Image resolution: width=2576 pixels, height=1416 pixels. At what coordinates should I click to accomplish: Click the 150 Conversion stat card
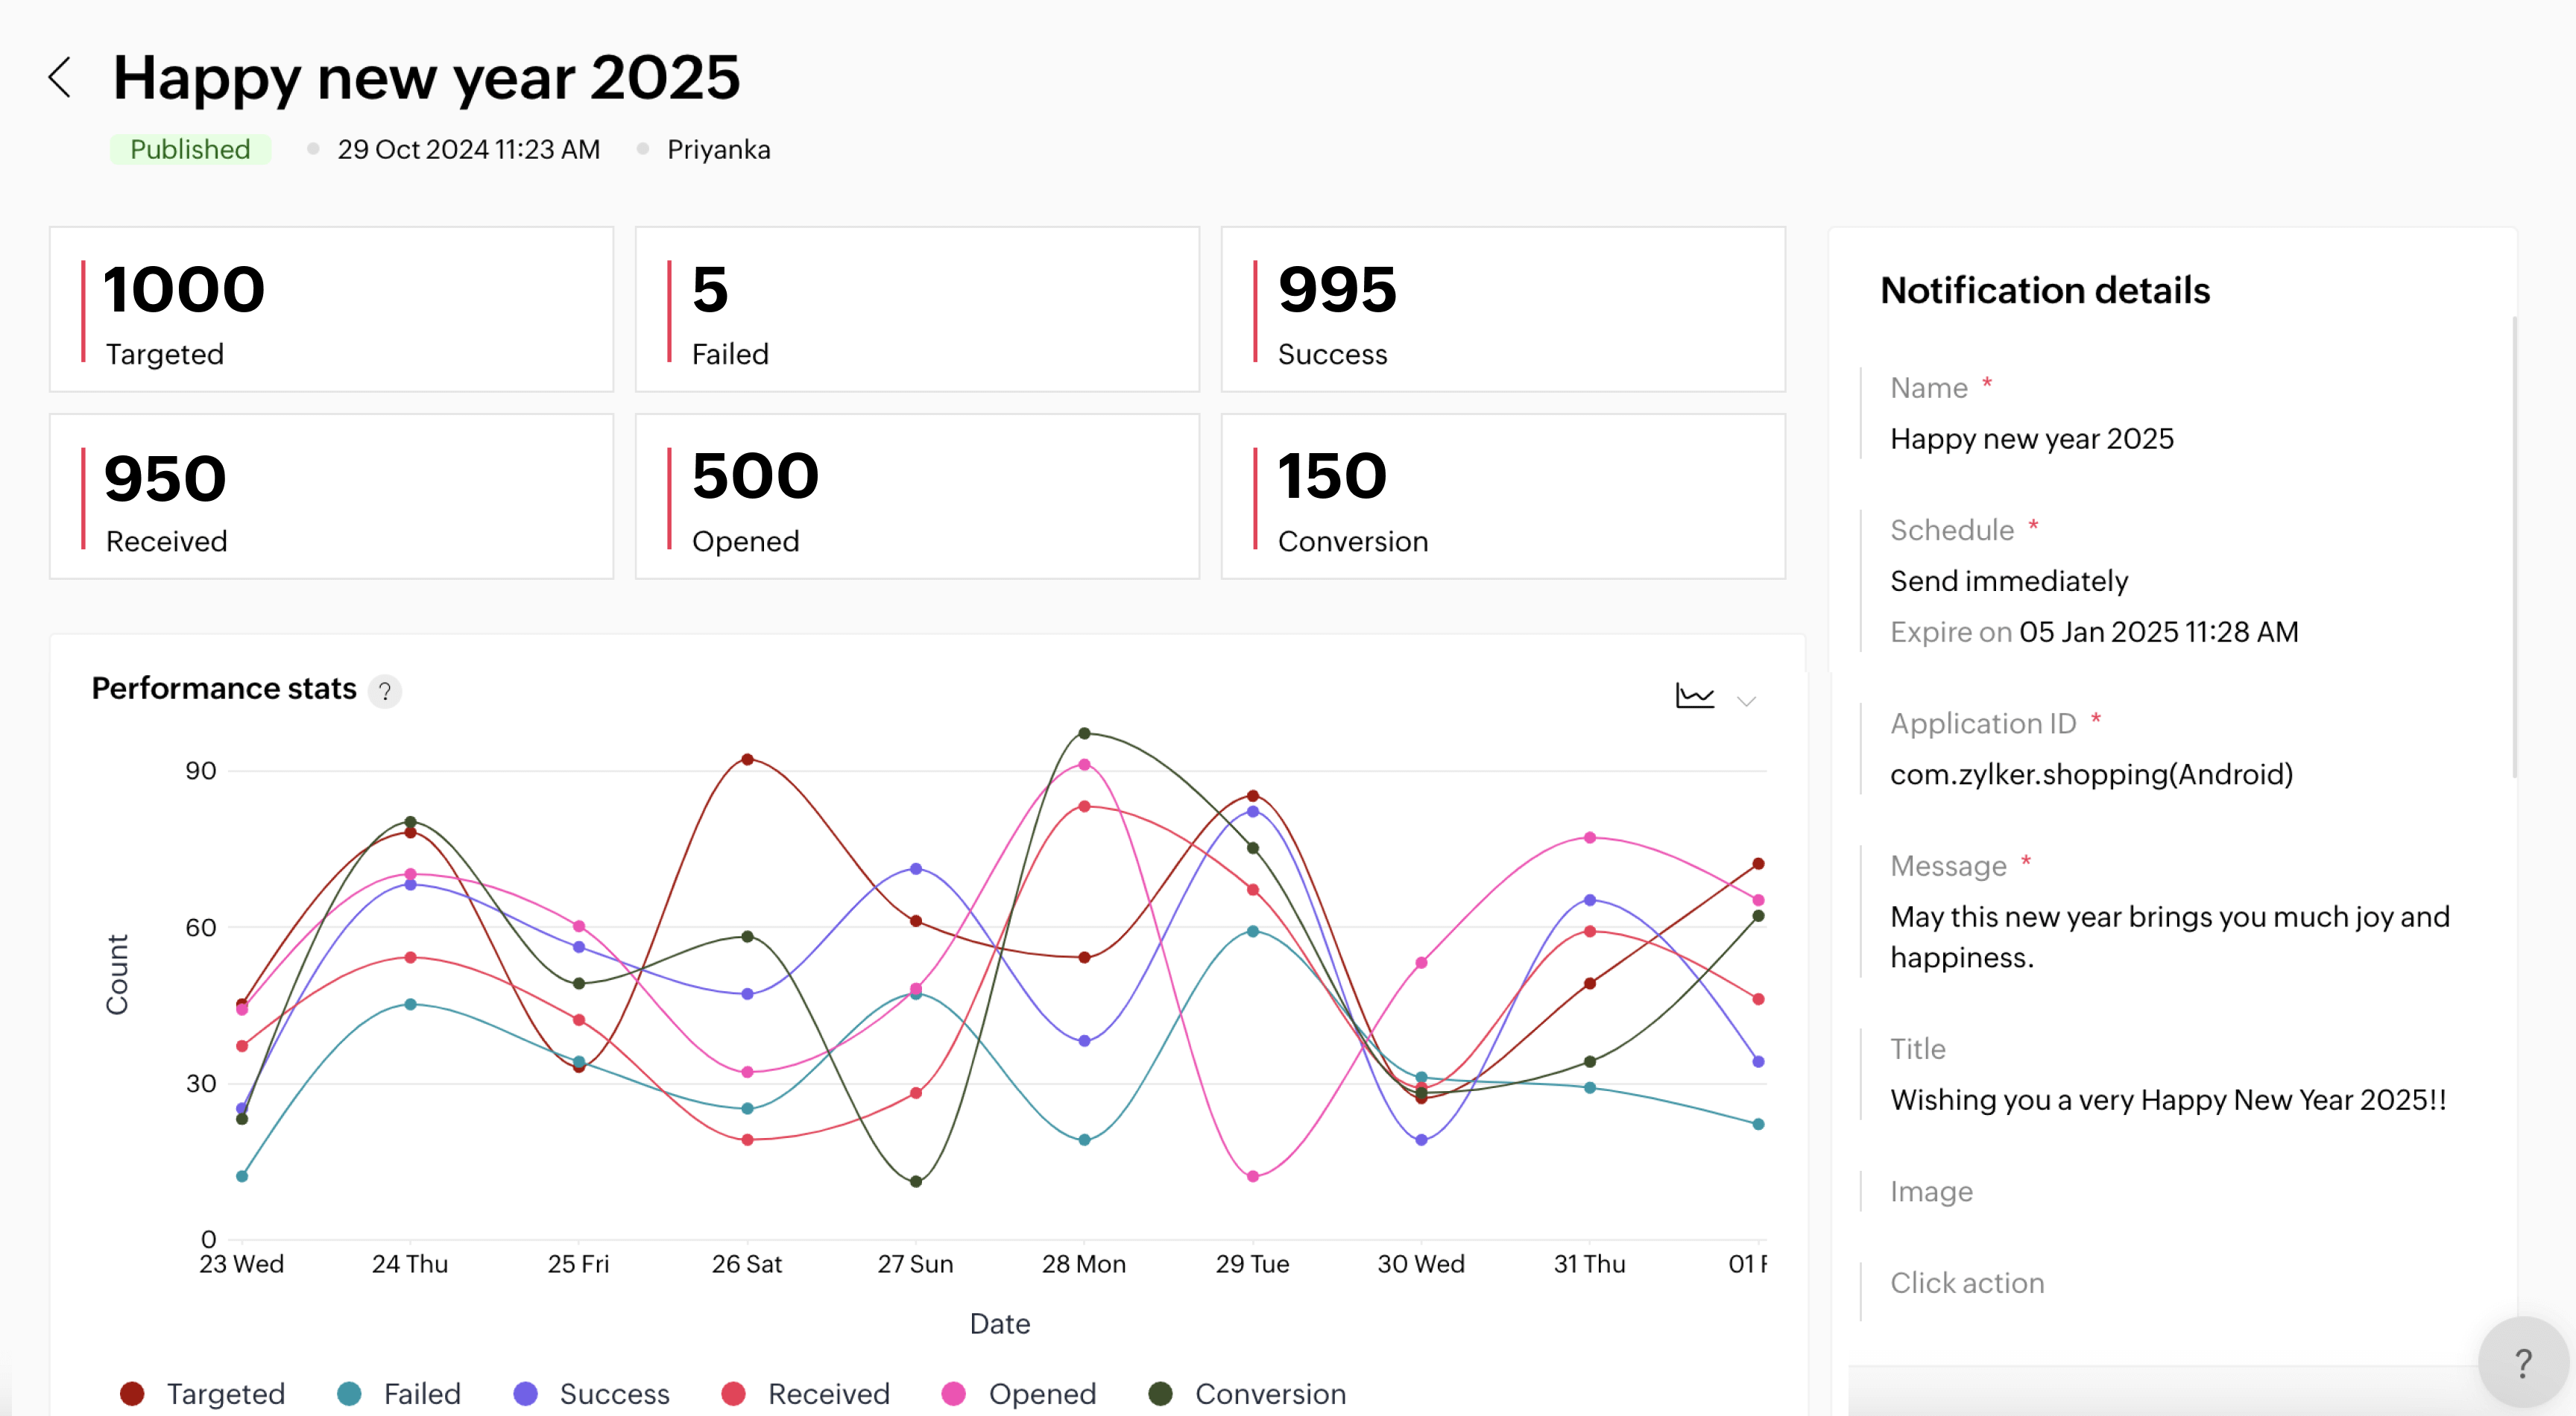click(x=1503, y=496)
